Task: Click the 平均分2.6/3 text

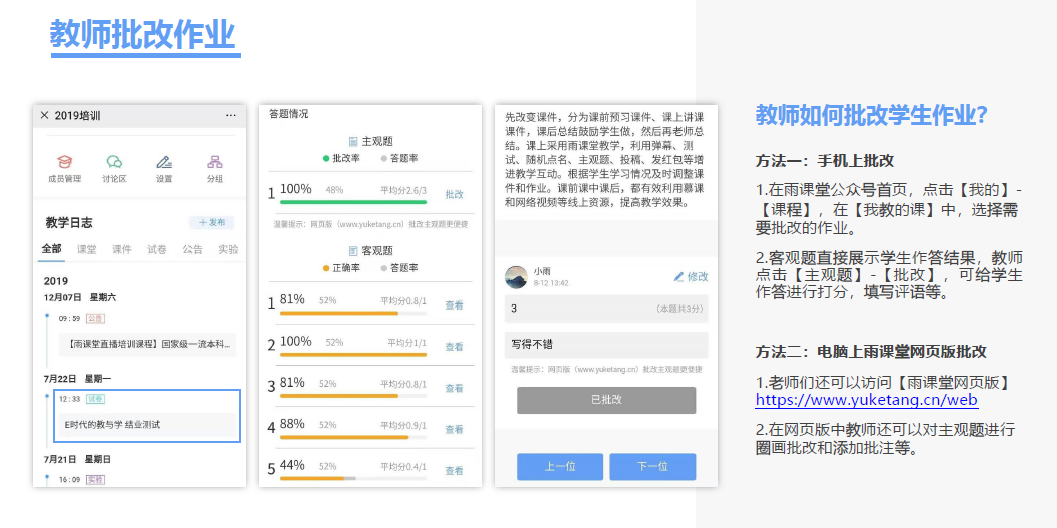Action: (x=403, y=190)
